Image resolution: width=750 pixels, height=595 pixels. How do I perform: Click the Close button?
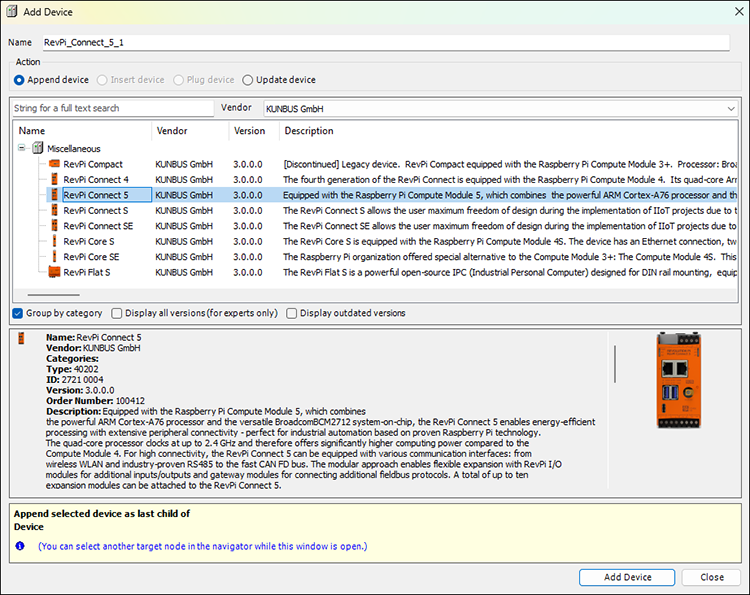click(x=711, y=577)
